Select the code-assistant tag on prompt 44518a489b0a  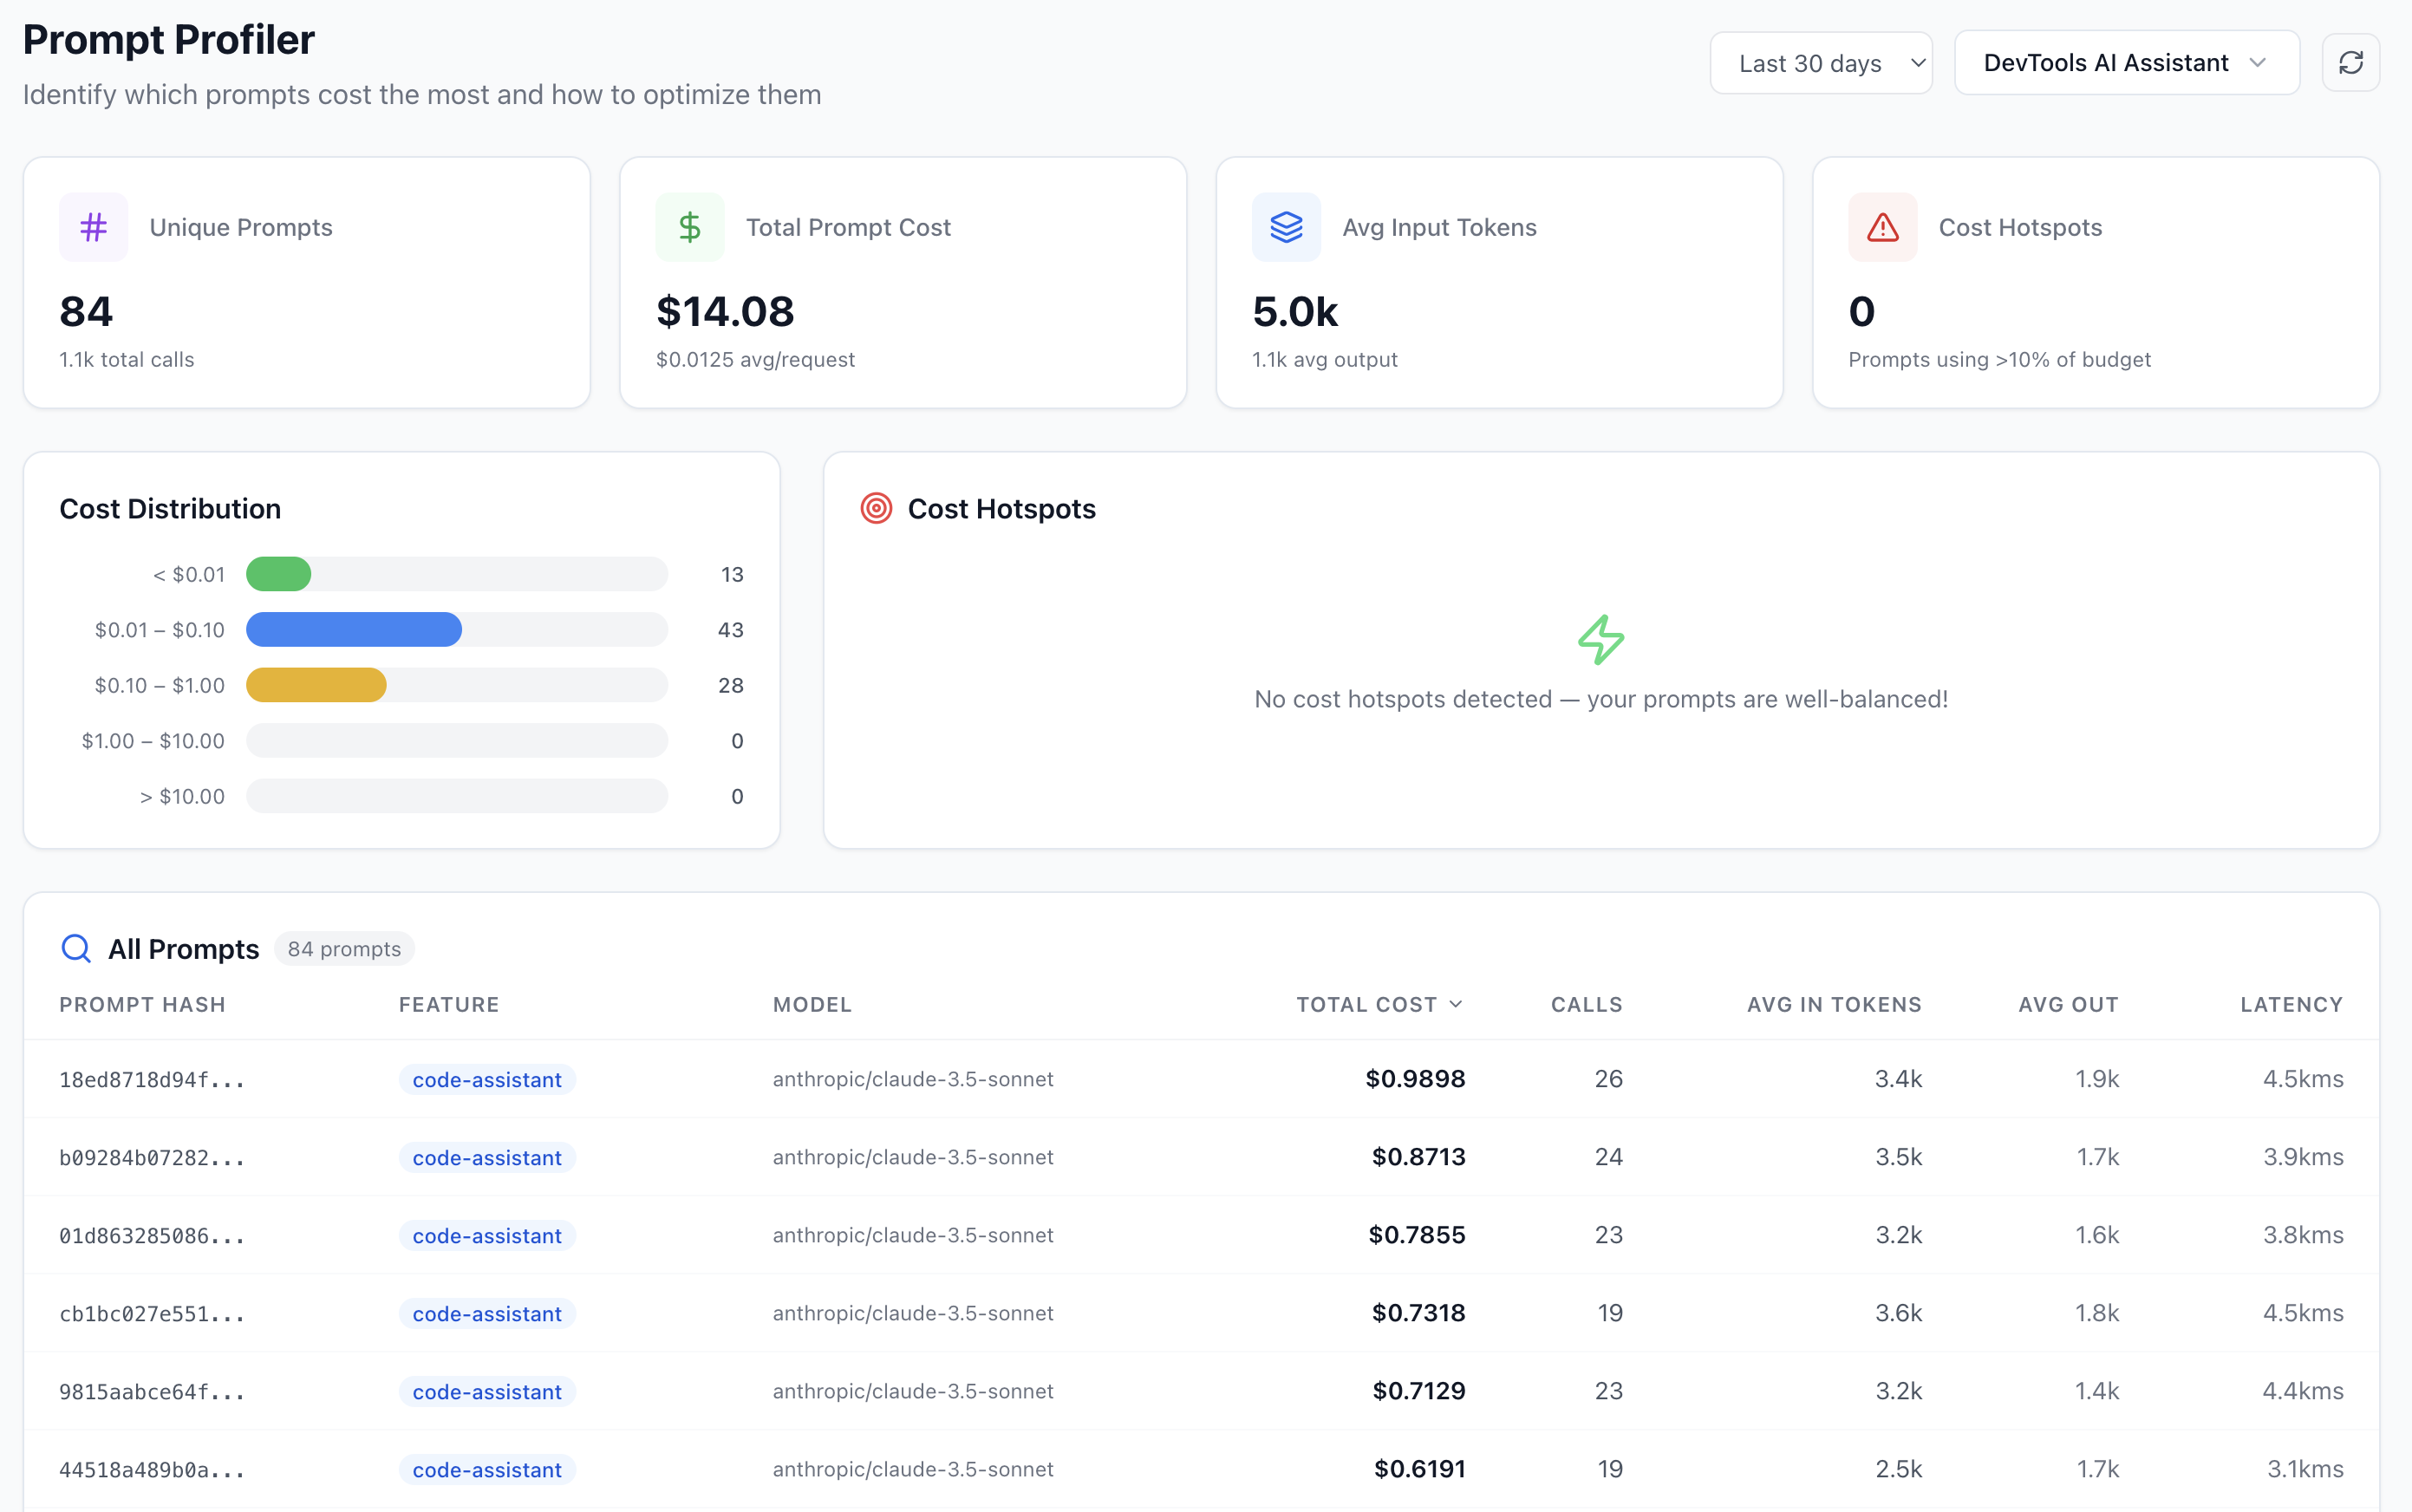(487, 1469)
